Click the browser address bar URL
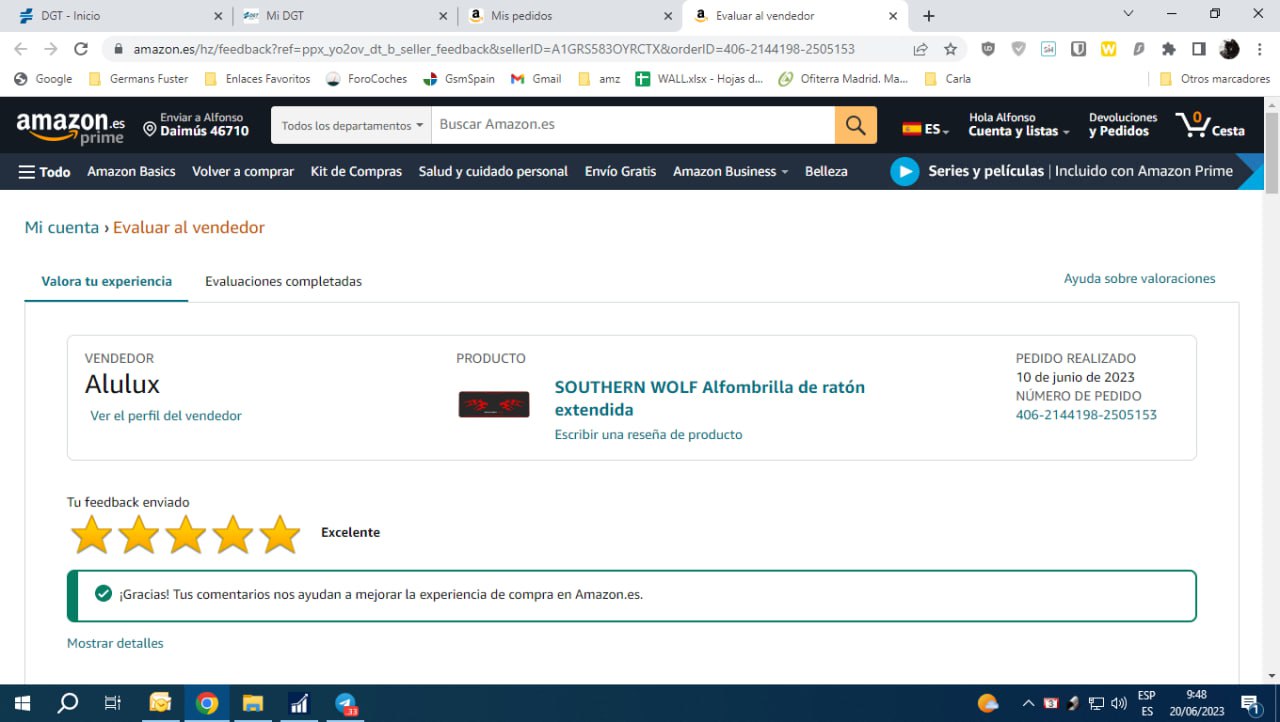This screenshot has height=722, width=1280. coord(494,49)
